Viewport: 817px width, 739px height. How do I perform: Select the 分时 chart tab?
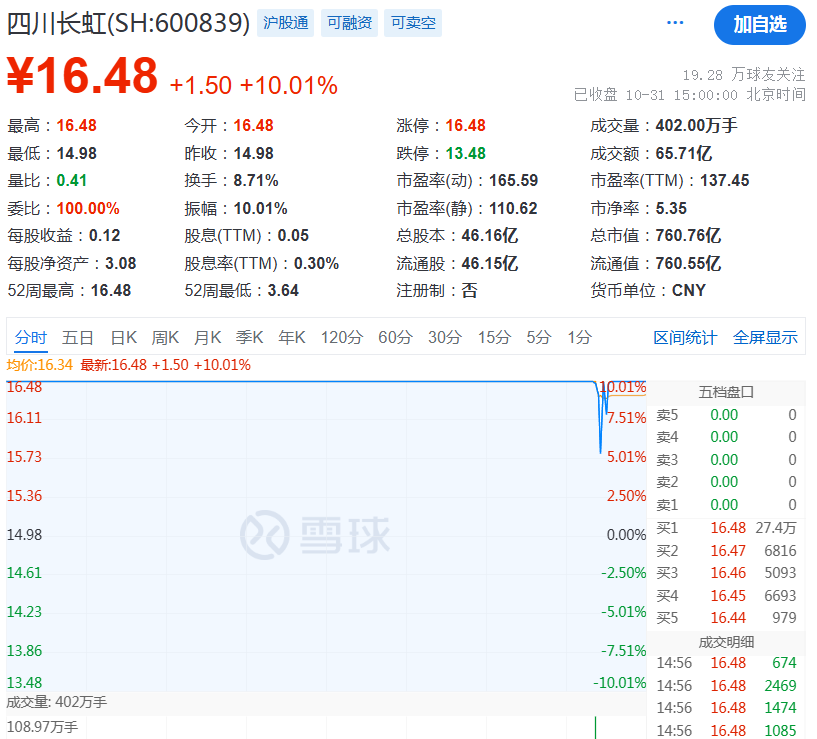click(30, 337)
